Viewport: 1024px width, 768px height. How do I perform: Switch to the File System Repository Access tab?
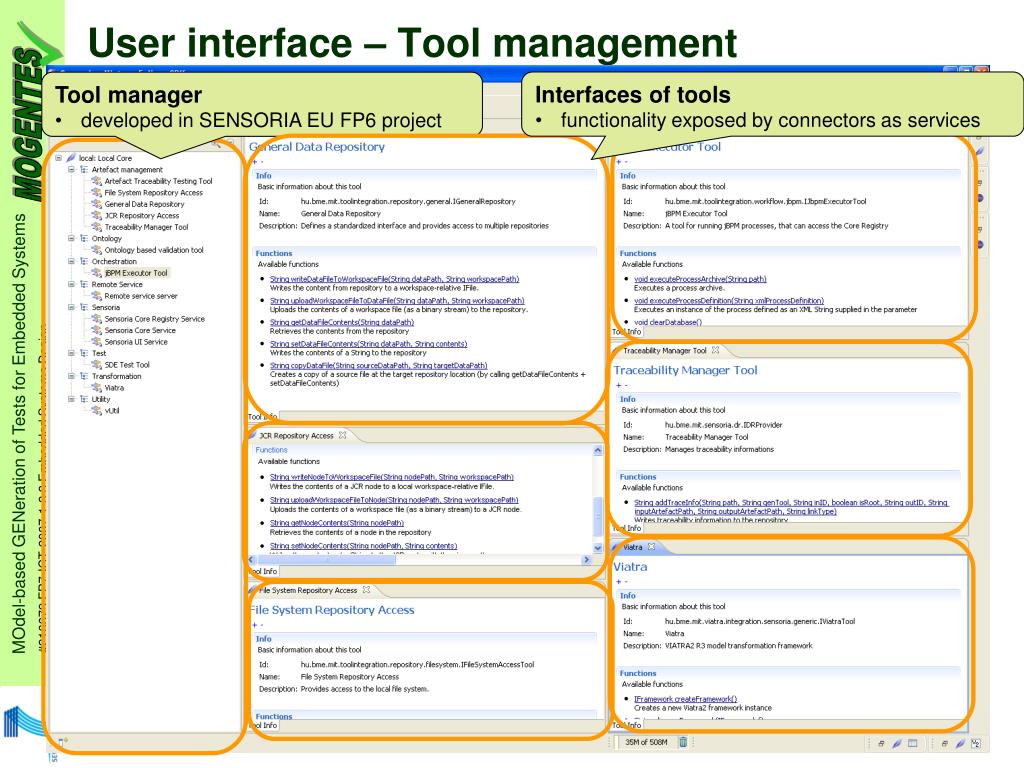308,590
